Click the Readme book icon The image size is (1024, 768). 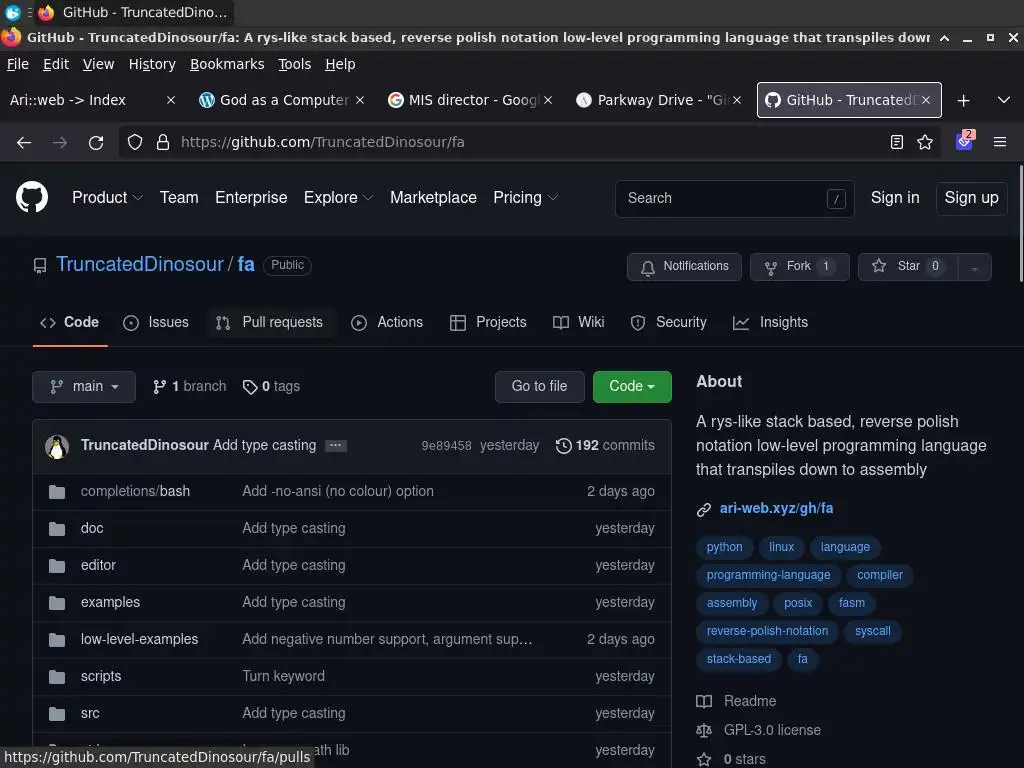704,701
